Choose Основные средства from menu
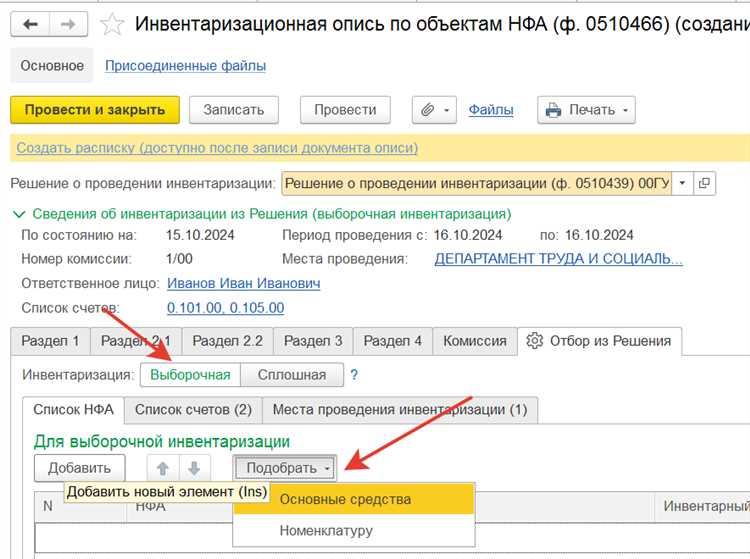Screen dimensions: 750x559 pos(354,499)
